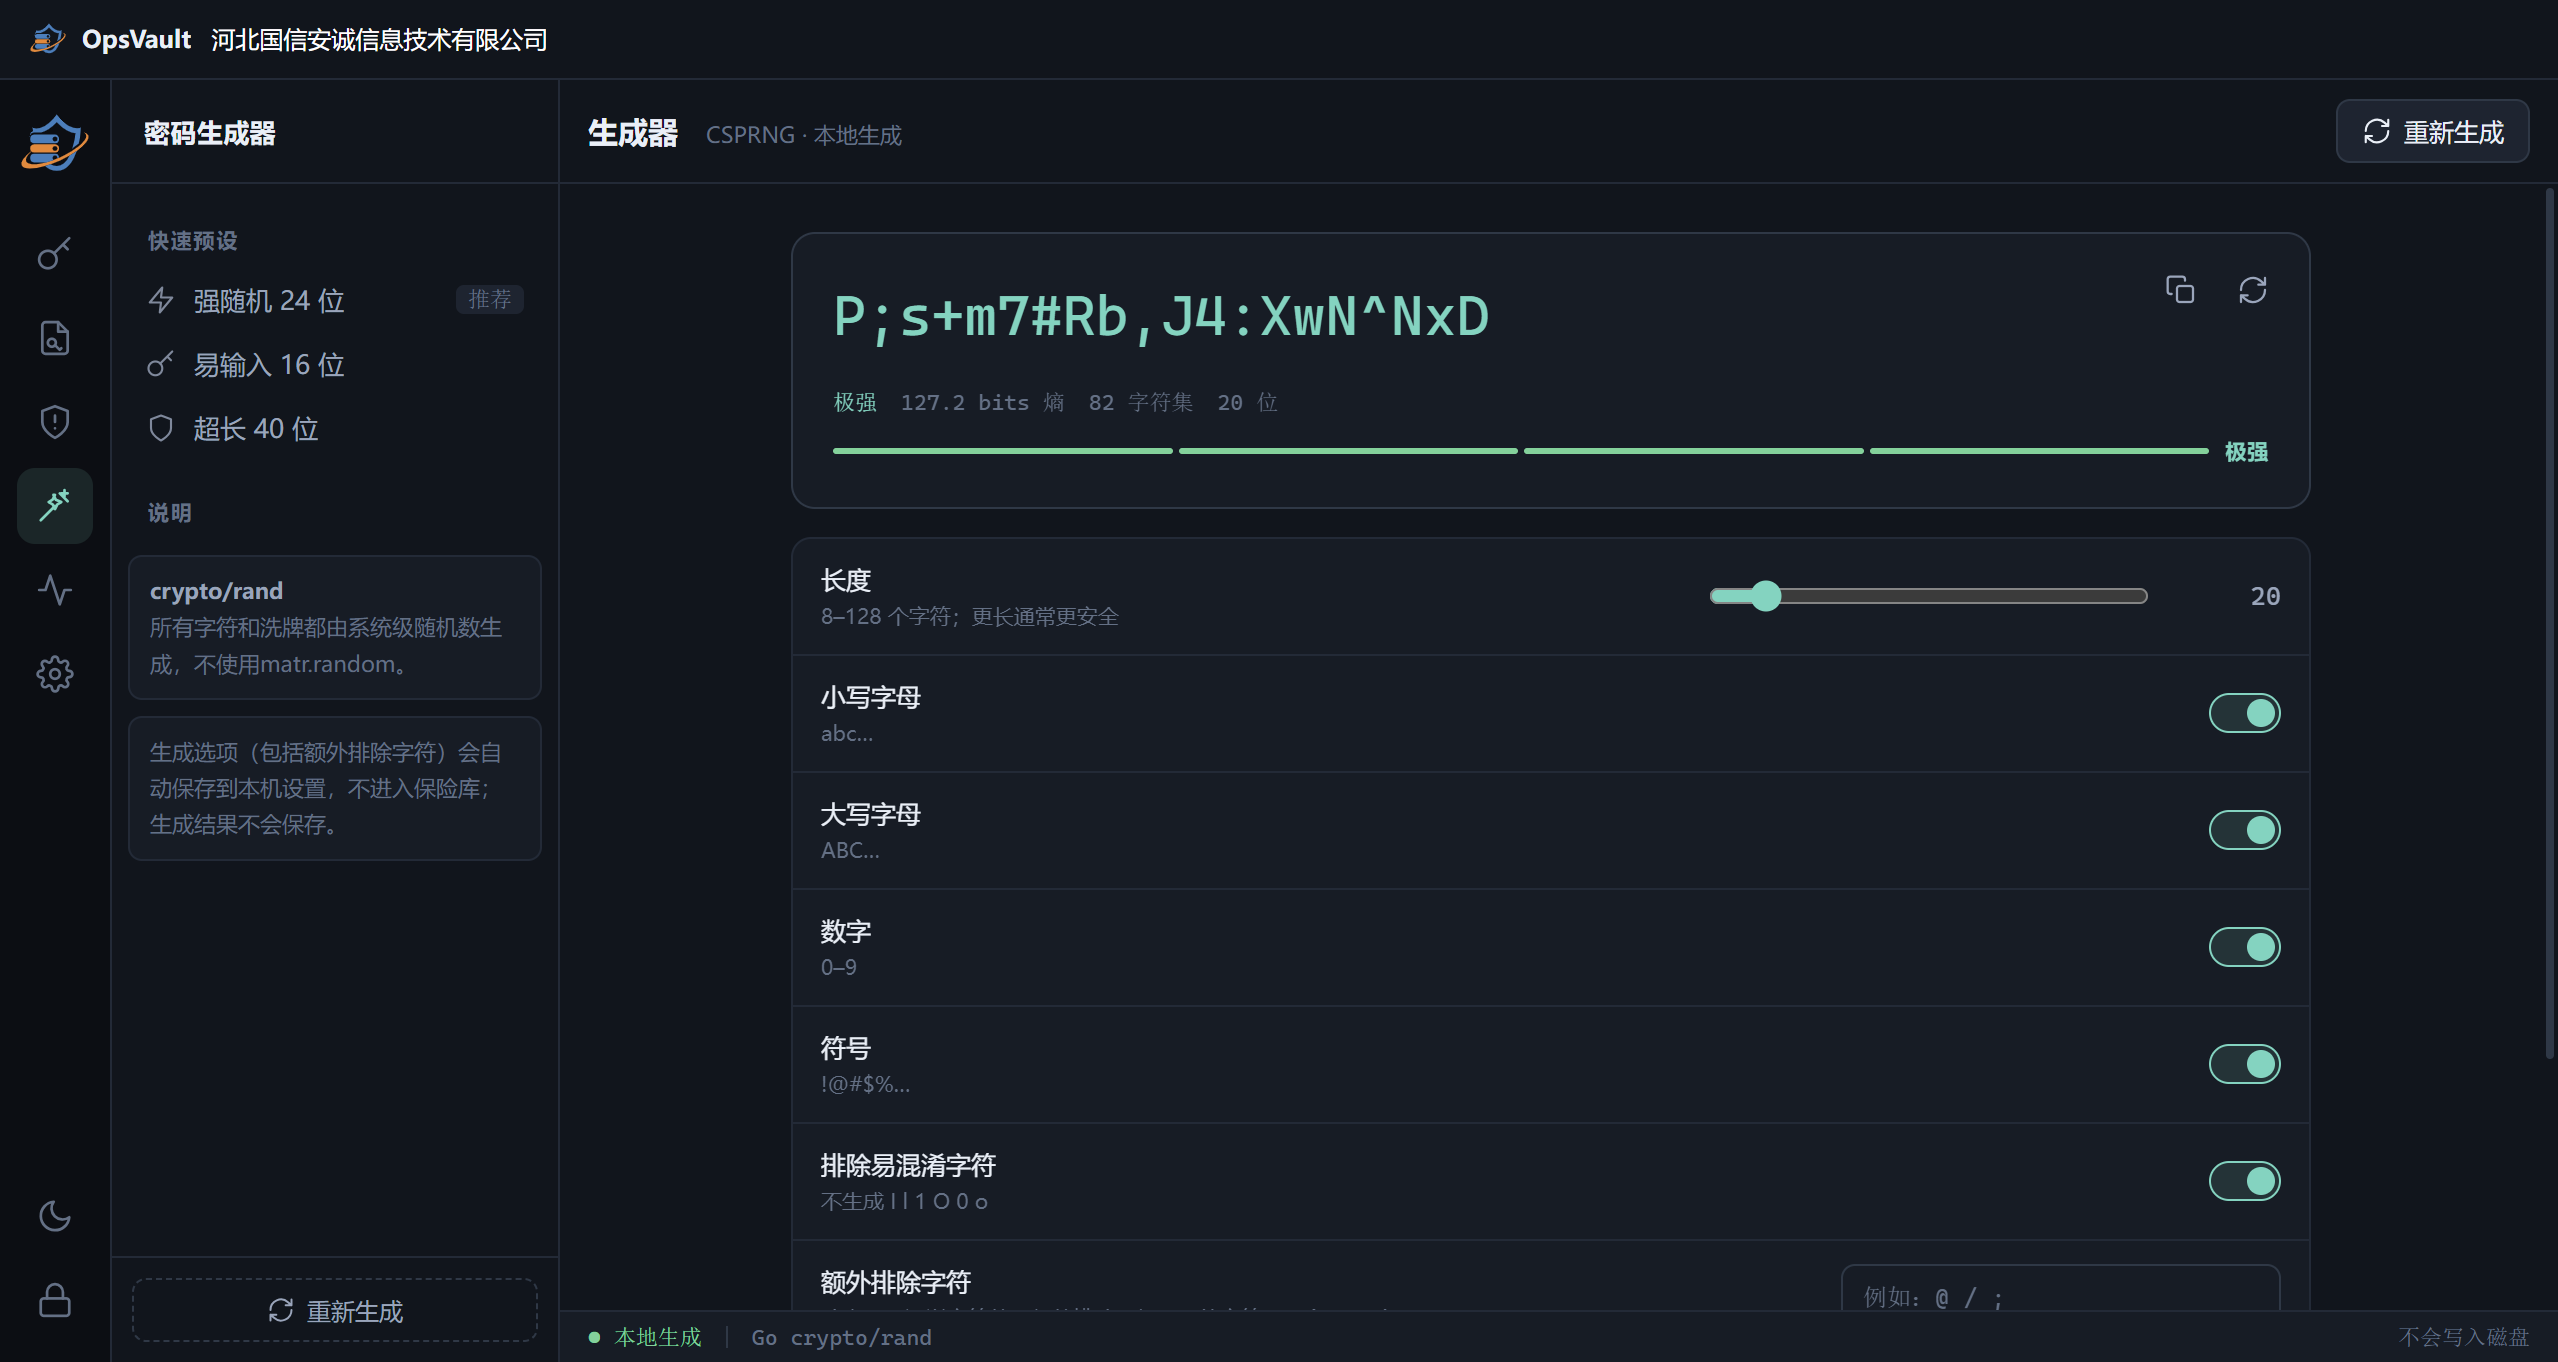The width and height of the screenshot is (2558, 1362).
Task: Click the crypto/rand info card
Action: [335, 627]
